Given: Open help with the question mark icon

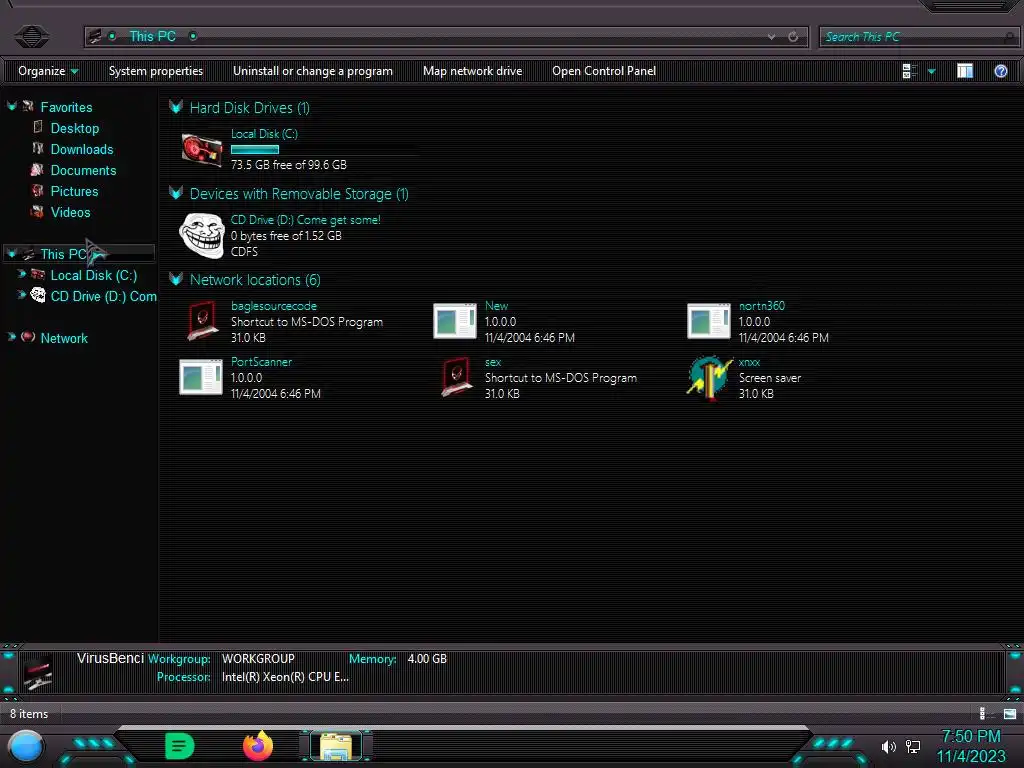Looking at the screenshot, I should (1000, 71).
